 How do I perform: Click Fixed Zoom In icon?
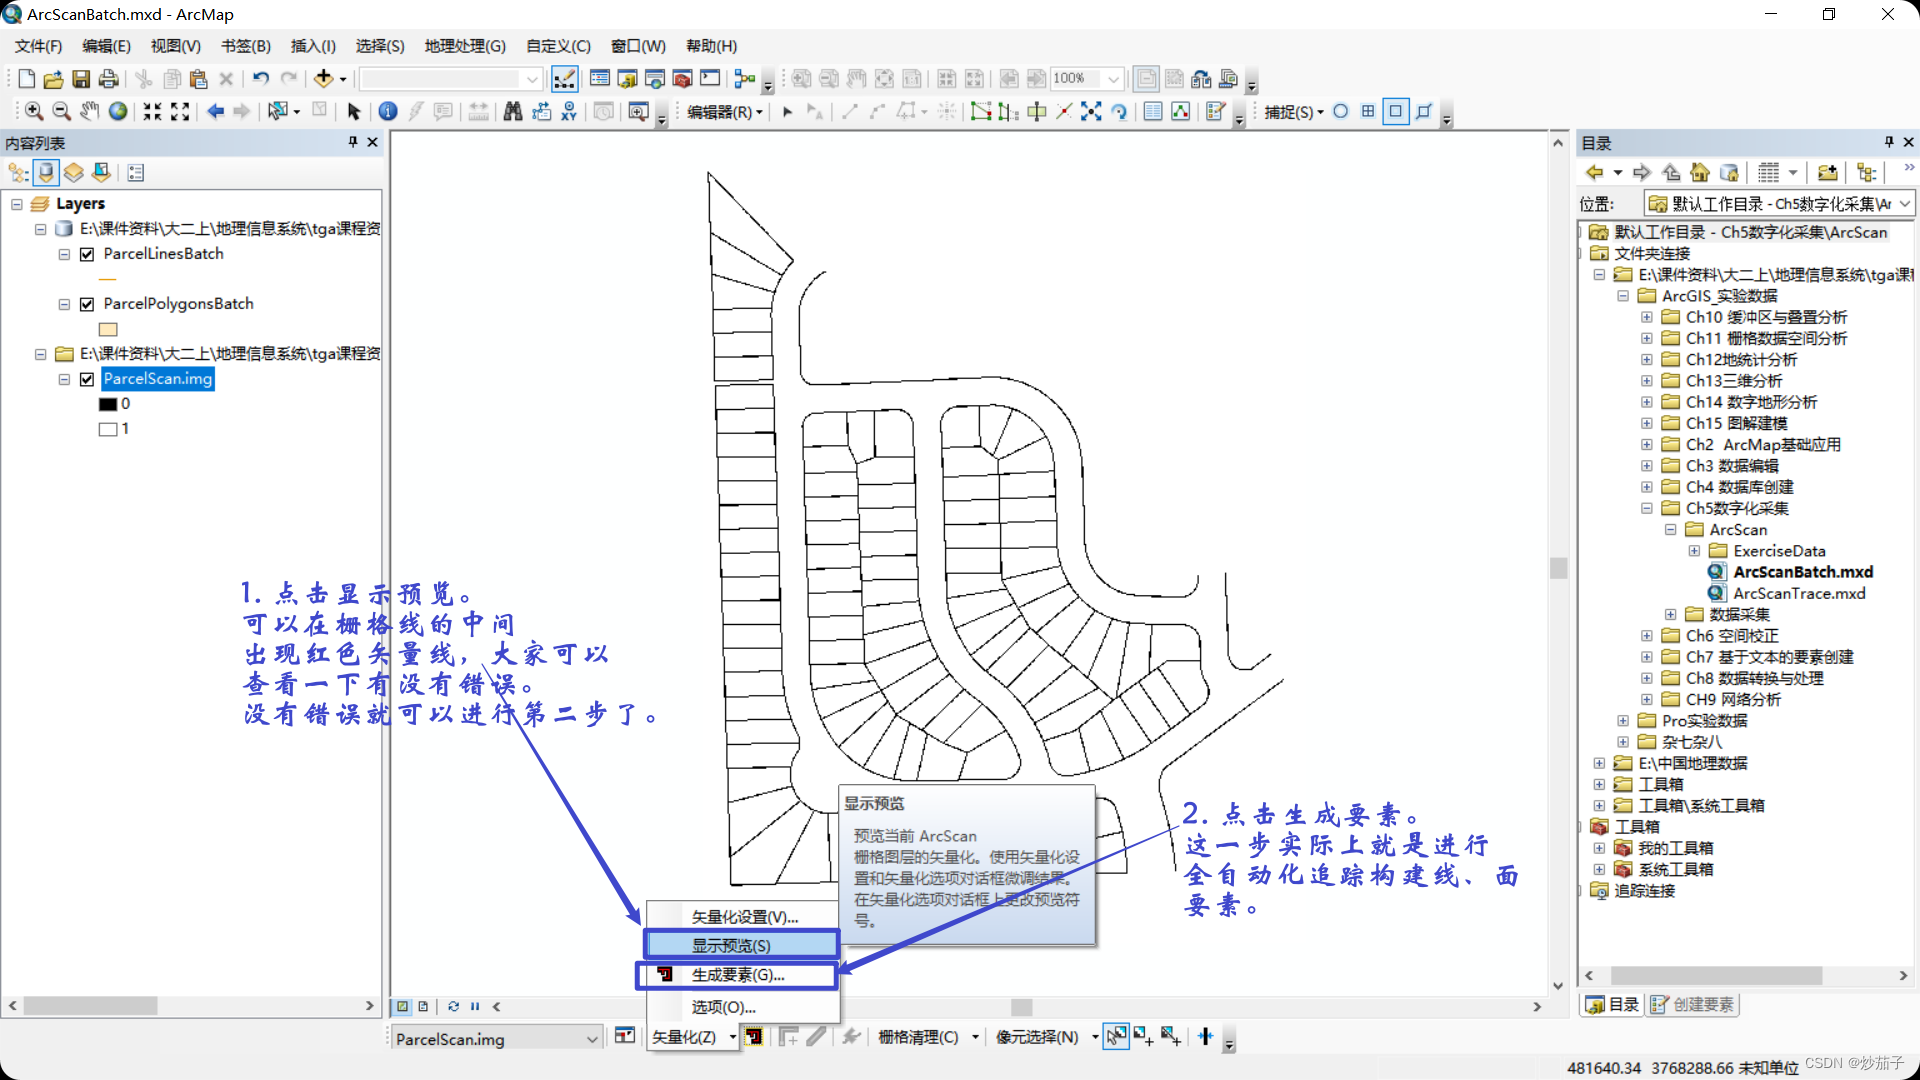152,111
